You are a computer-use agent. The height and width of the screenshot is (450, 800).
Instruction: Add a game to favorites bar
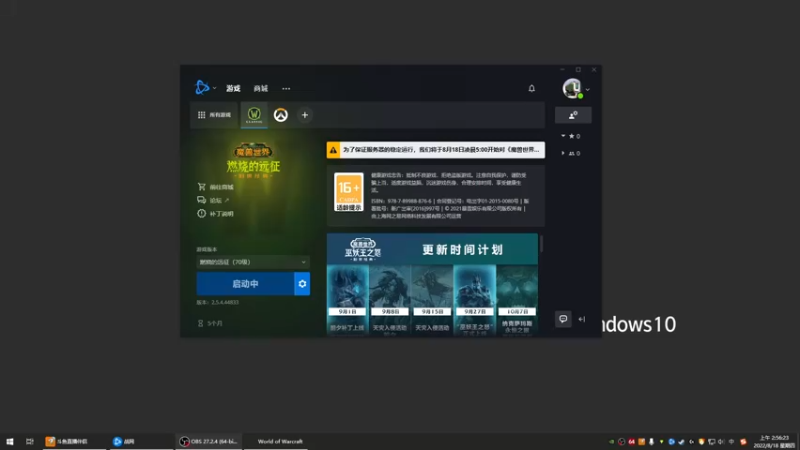click(x=305, y=115)
